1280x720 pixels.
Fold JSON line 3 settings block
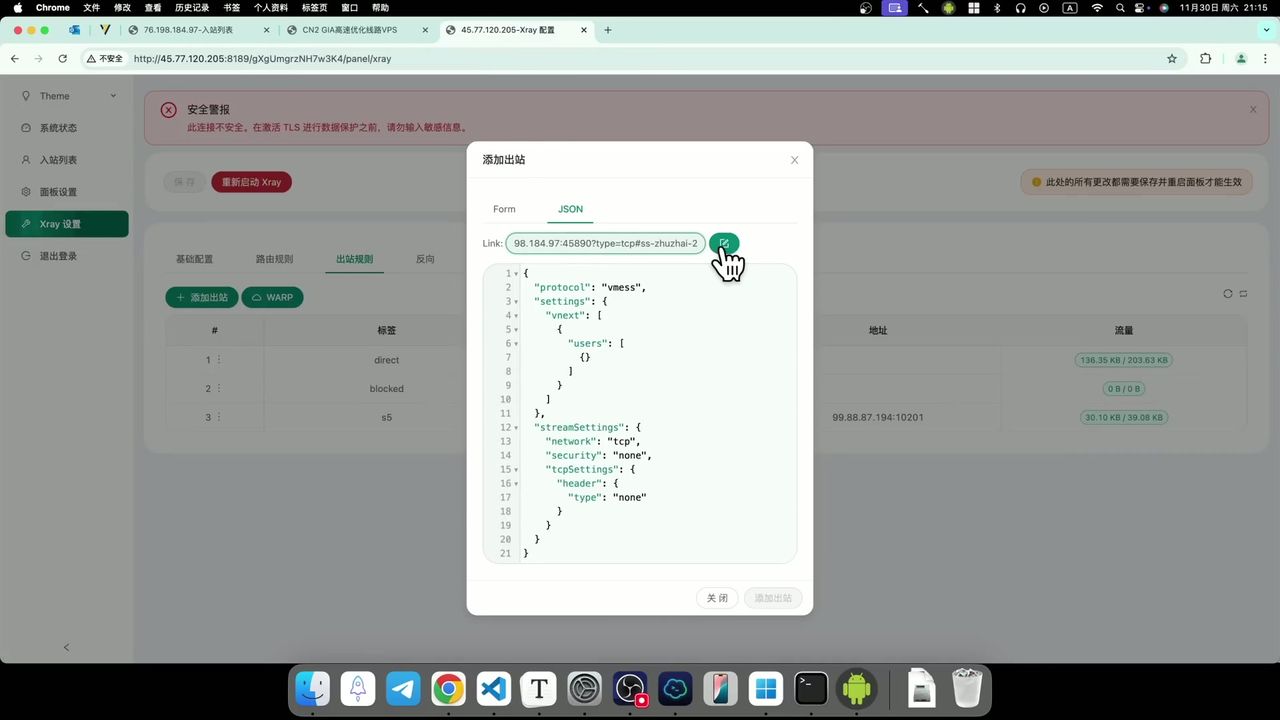pos(516,302)
